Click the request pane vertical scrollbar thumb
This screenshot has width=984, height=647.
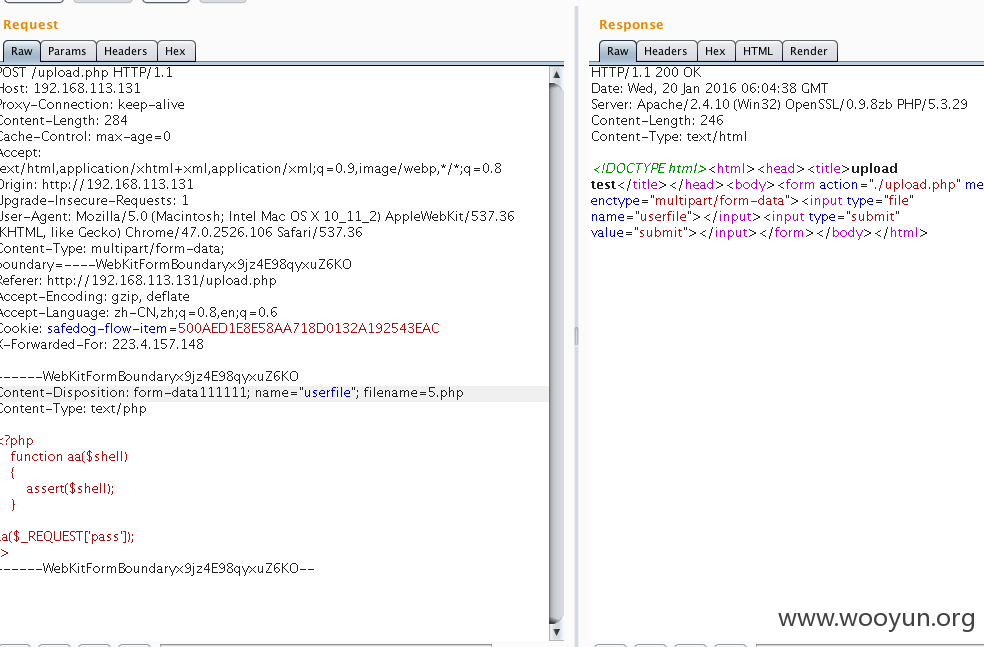coord(556,351)
